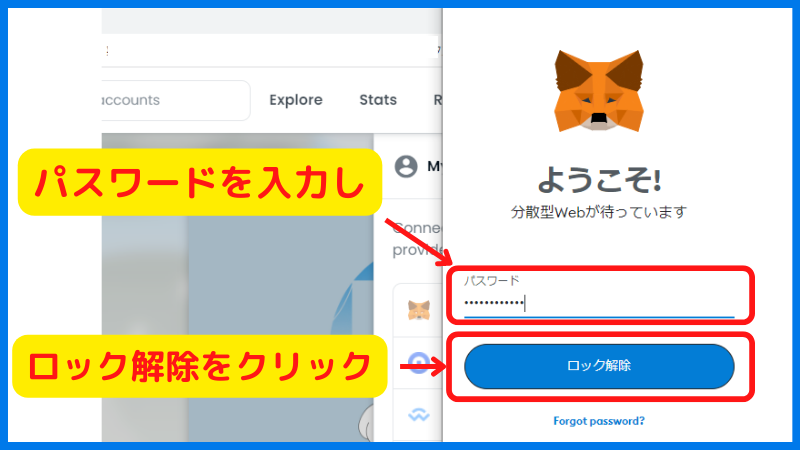800x450 pixels.
Task: Select the blue Coinbase Wallet icon
Action: [419, 363]
